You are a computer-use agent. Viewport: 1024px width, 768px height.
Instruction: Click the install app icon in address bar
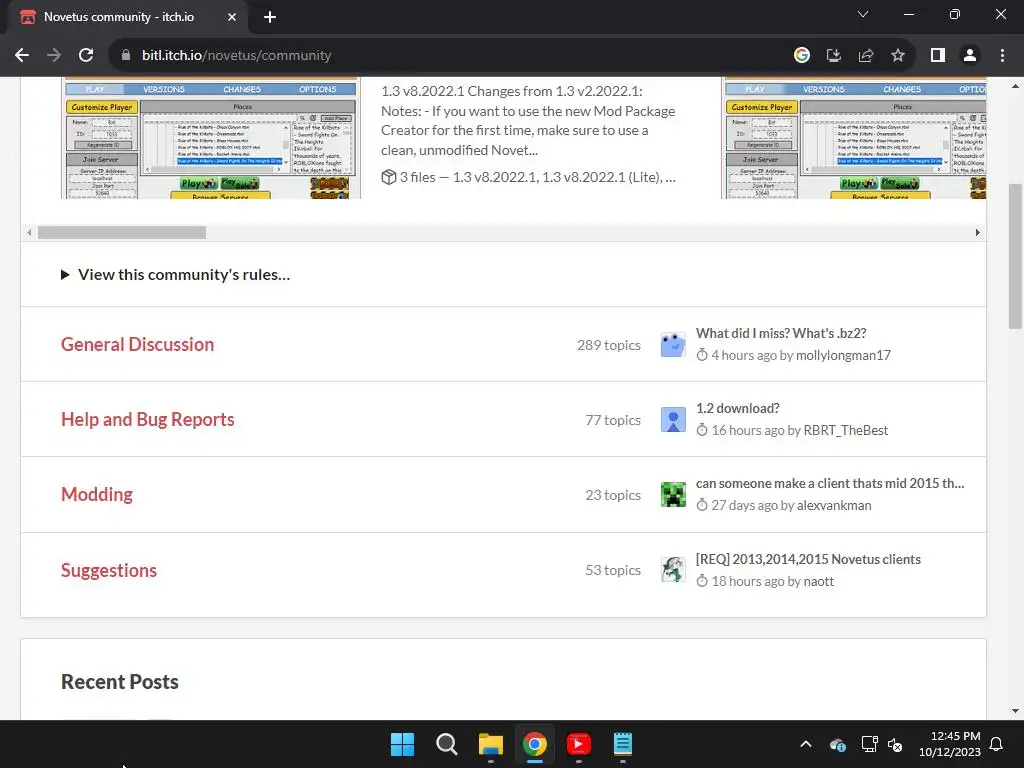click(x=833, y=56)
